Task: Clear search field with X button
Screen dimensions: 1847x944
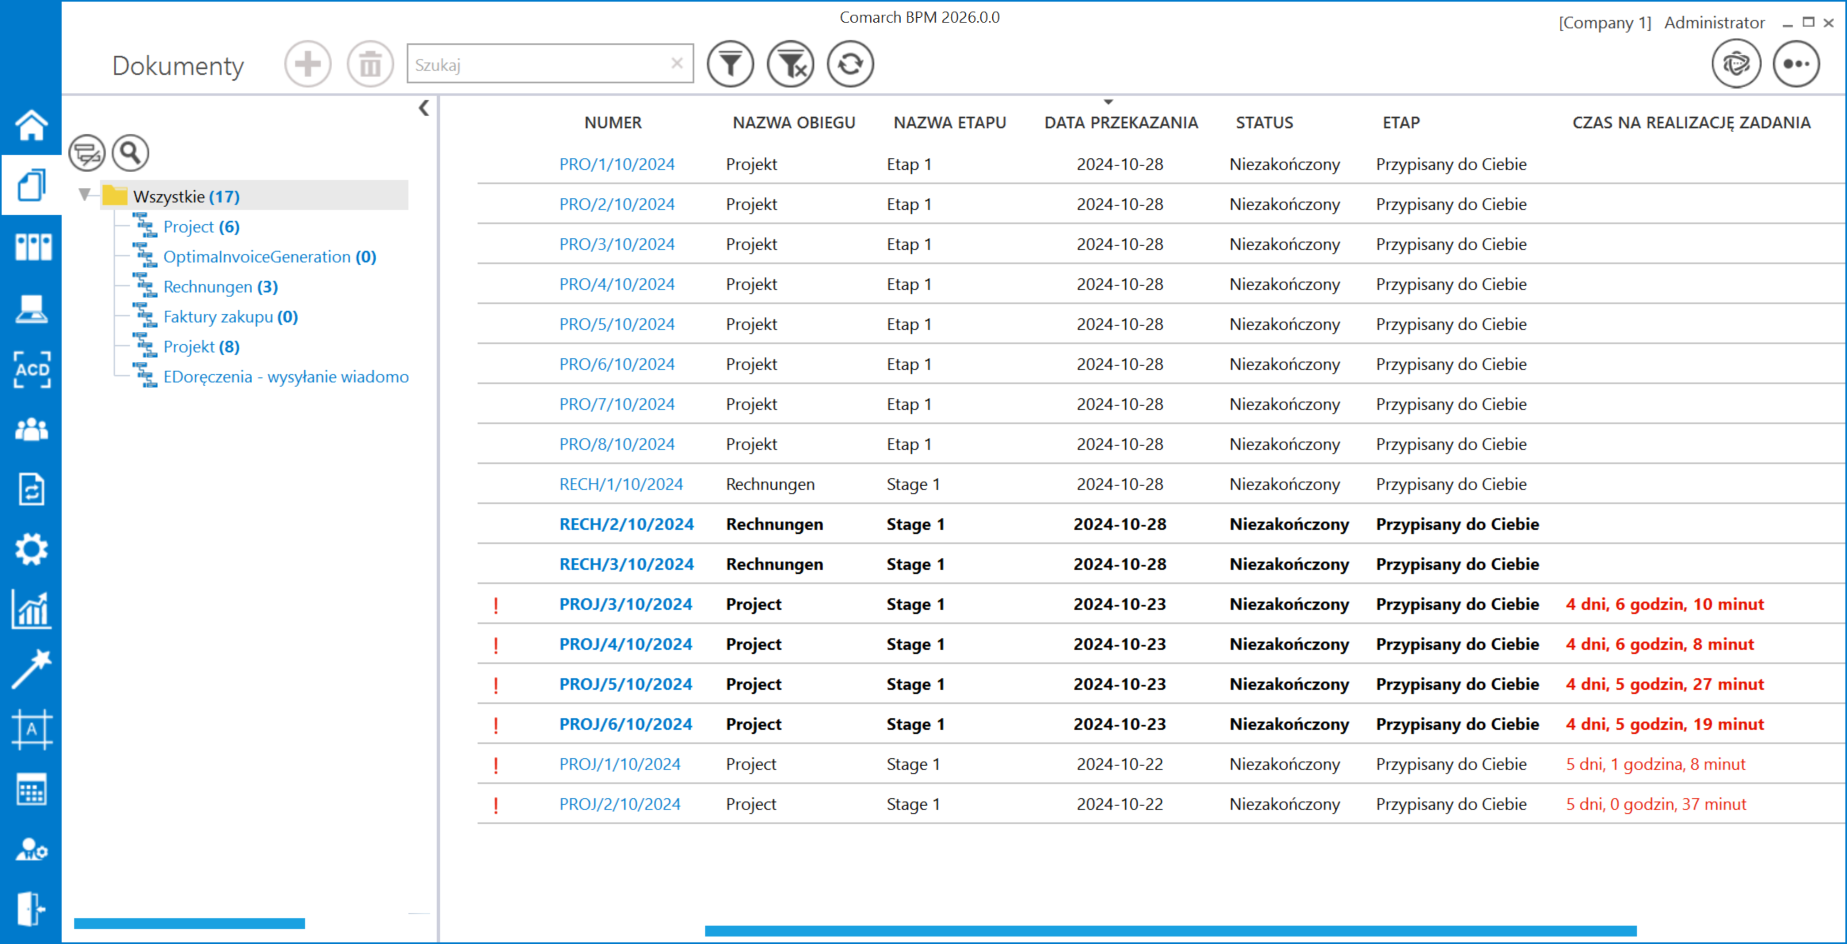Action: click(x=677, y=64)
